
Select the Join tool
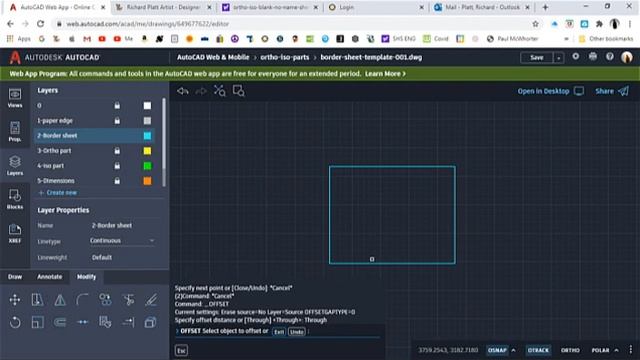(82, 322)
